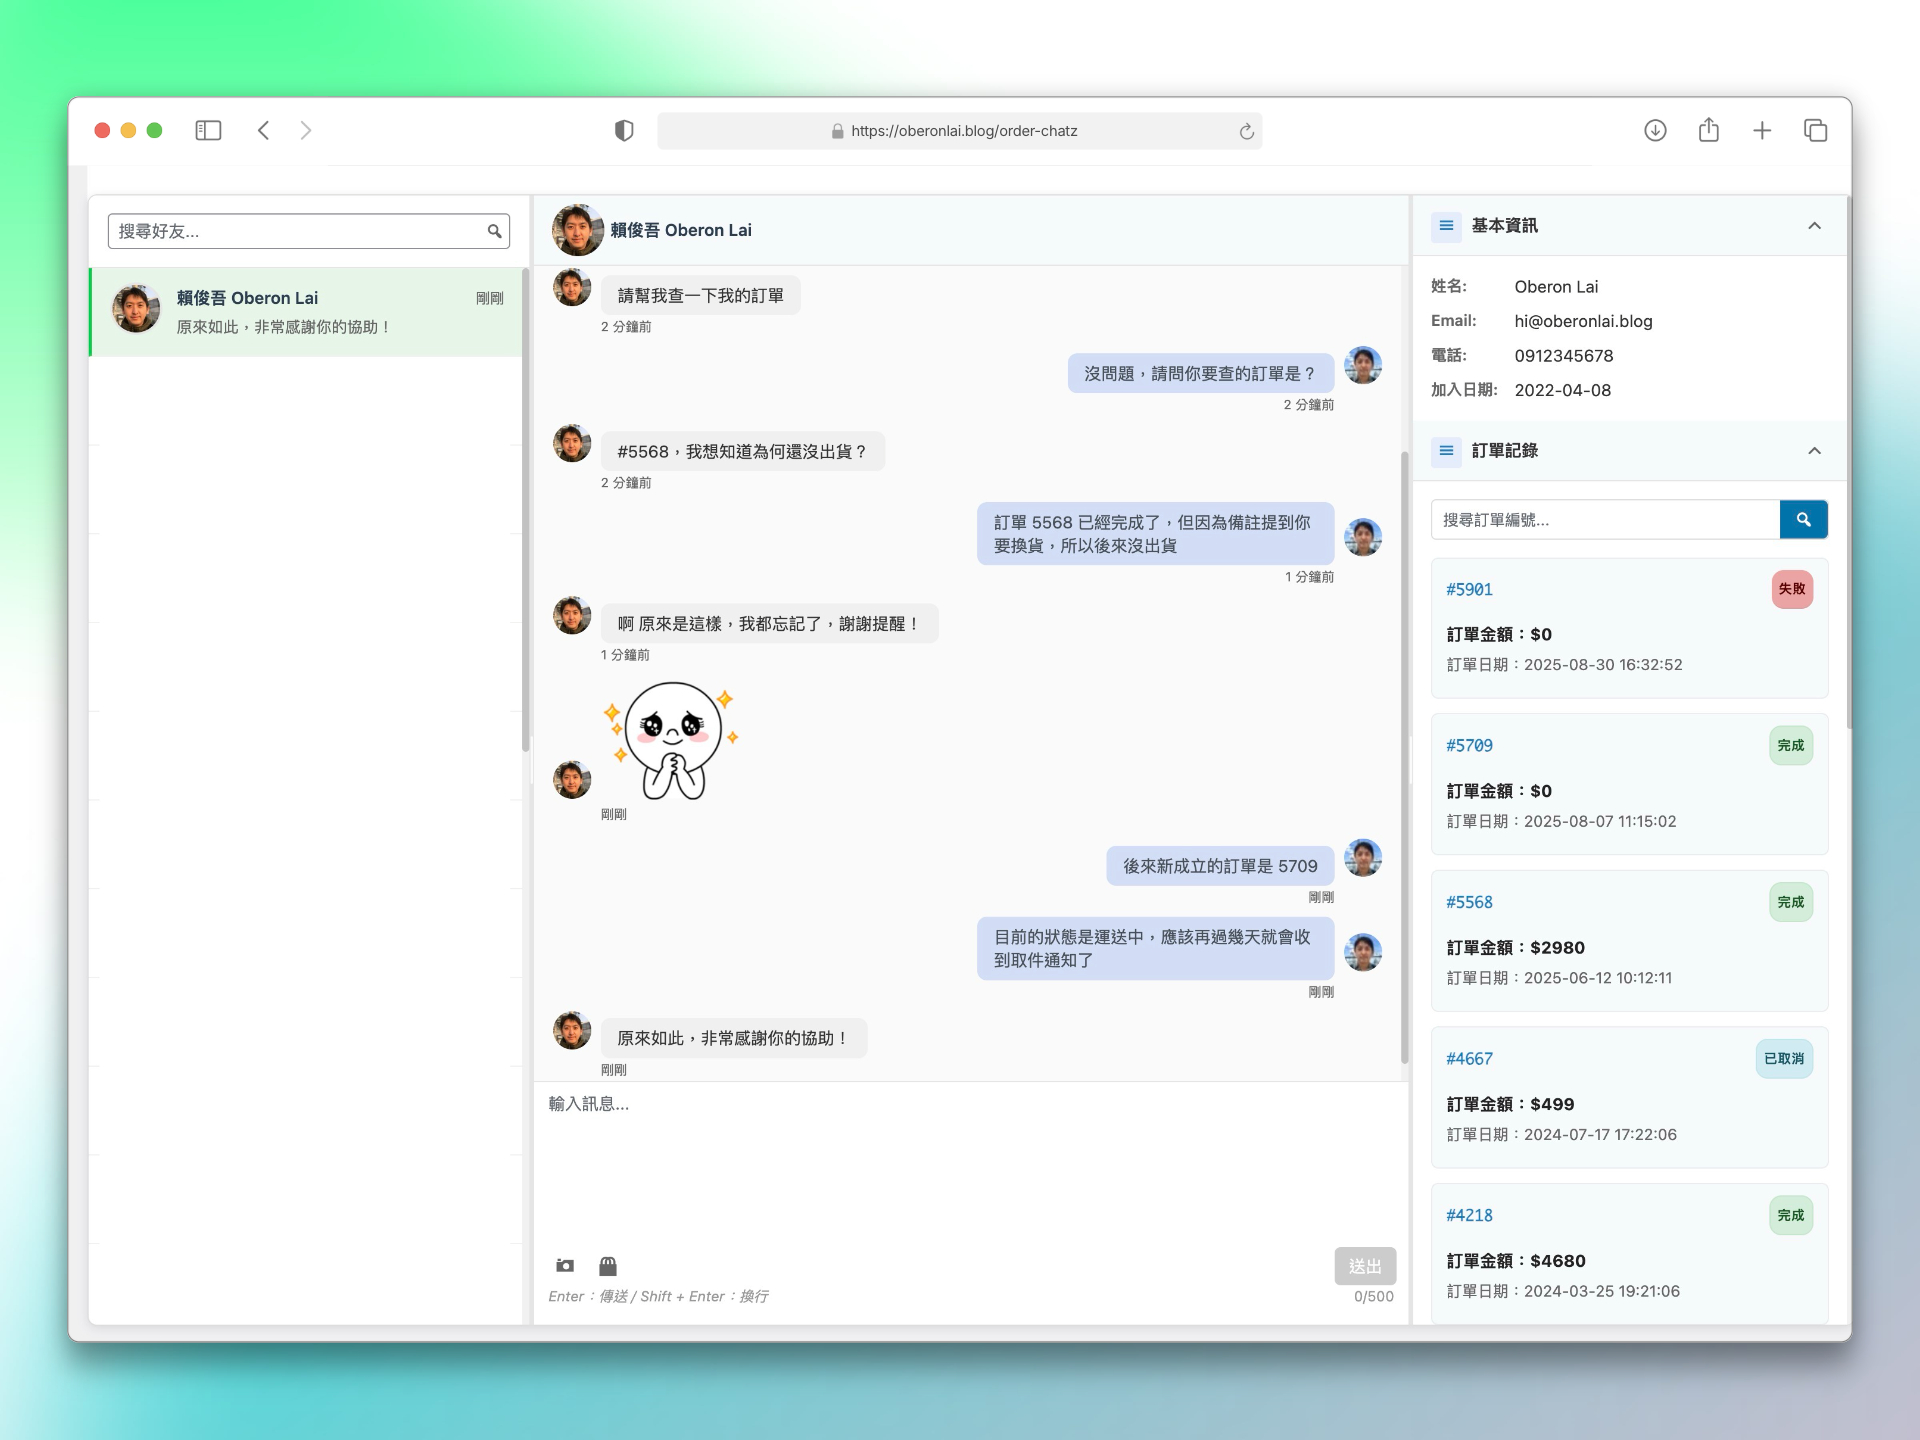Click the browser sidebar toggle icon
This screenshot has width=1920, height=1440.
point(208,131)
